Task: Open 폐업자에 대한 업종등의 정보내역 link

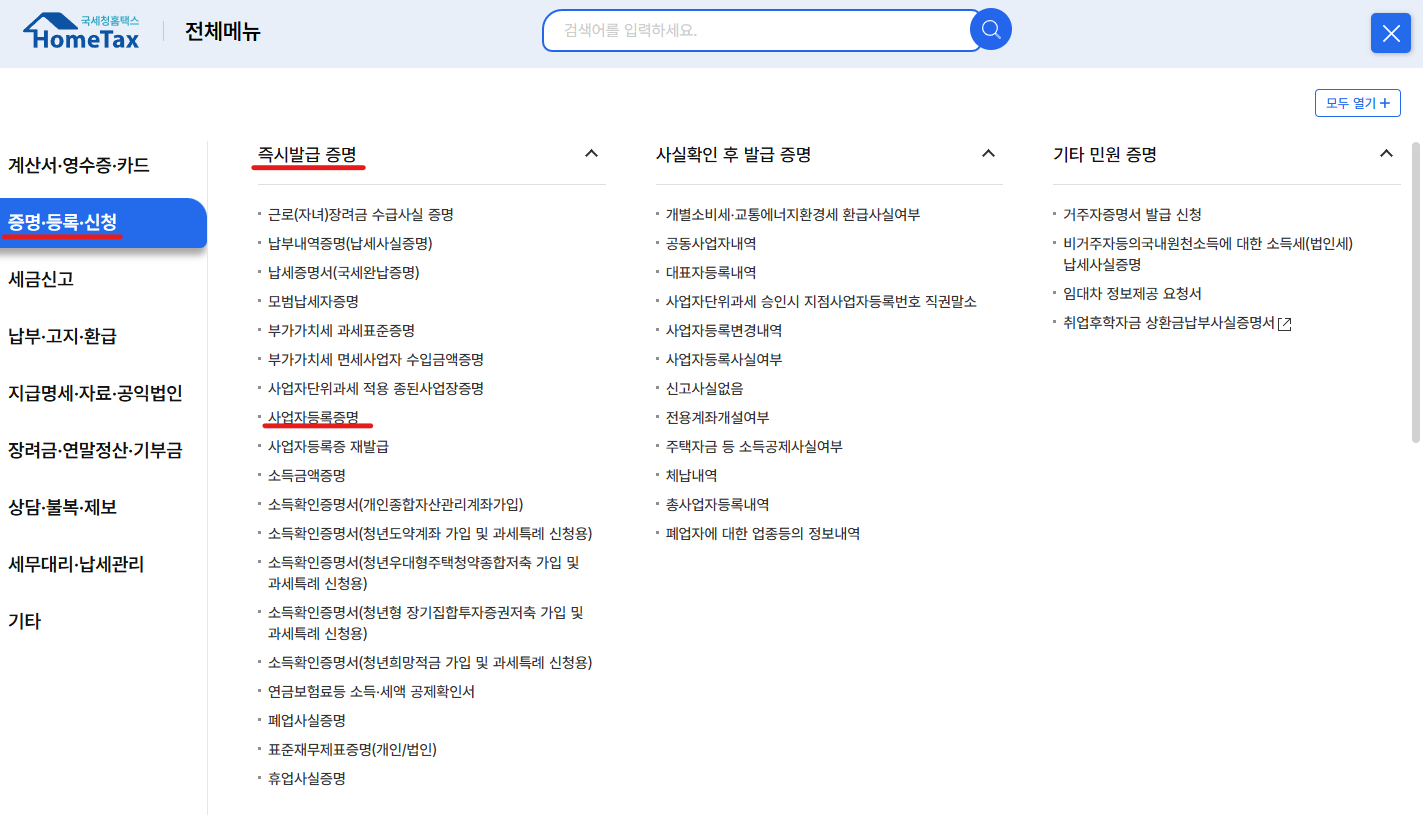Action: point(763,534)
